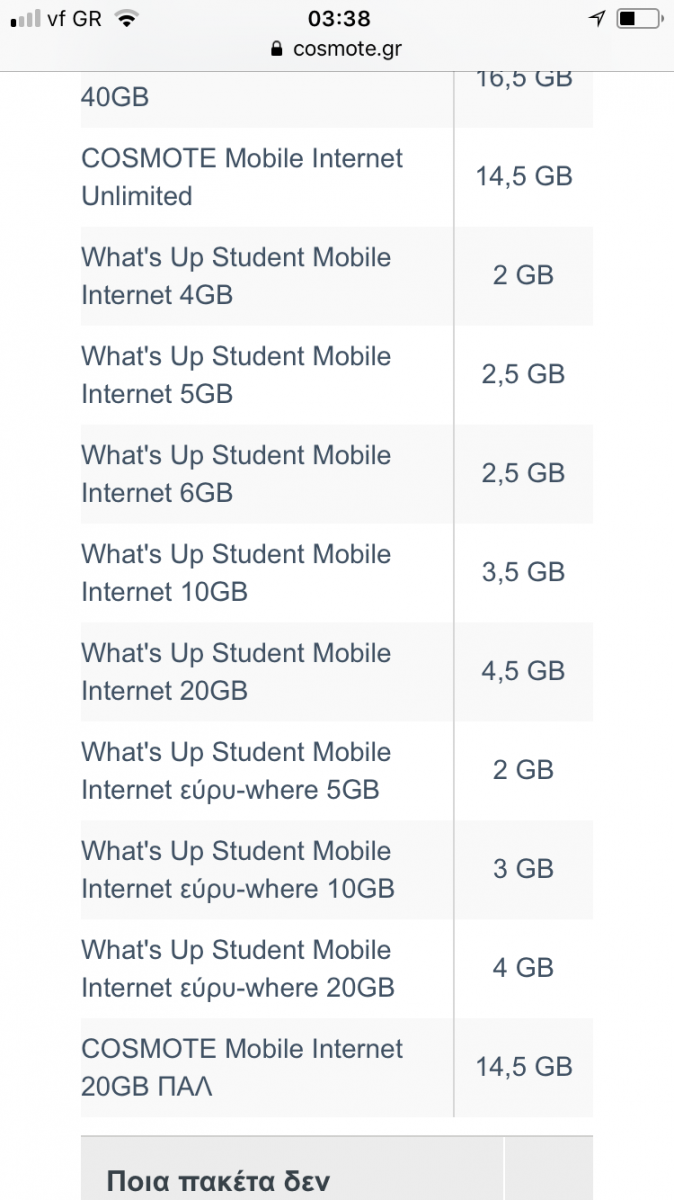This screenshot has height=1200, width=674.
Task: Tap the padlock icon beside cosmote.gr
Action: (277, 49)
